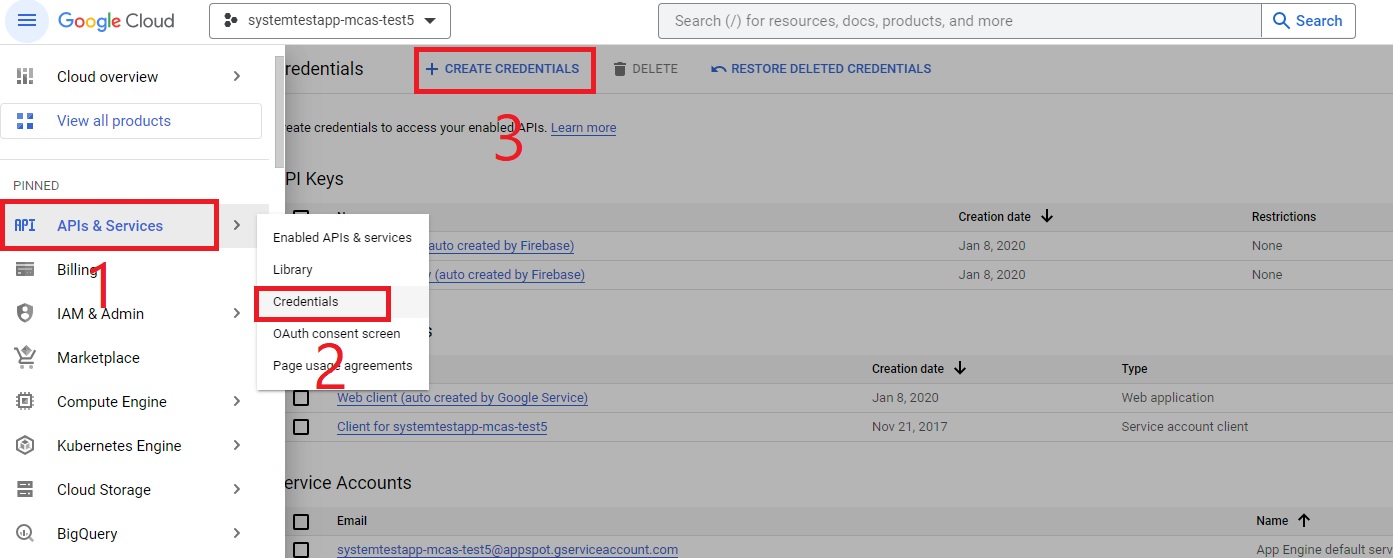Toggle Service Accounts select-all checkbox
The width and height of the screenshot is (1393, 558).
301,521
